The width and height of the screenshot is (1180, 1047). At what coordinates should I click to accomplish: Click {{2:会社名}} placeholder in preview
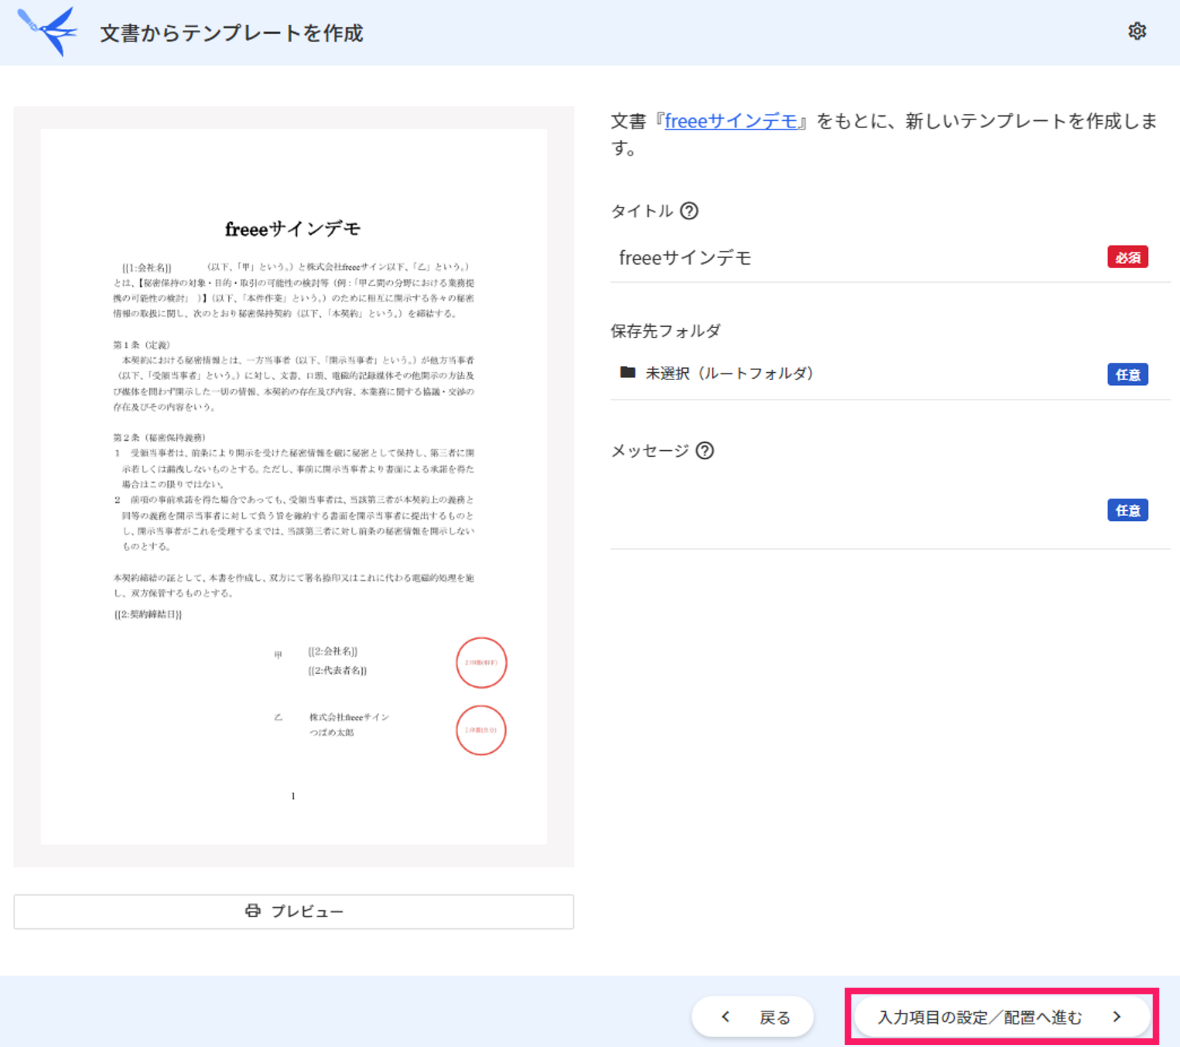coord(333,651)
